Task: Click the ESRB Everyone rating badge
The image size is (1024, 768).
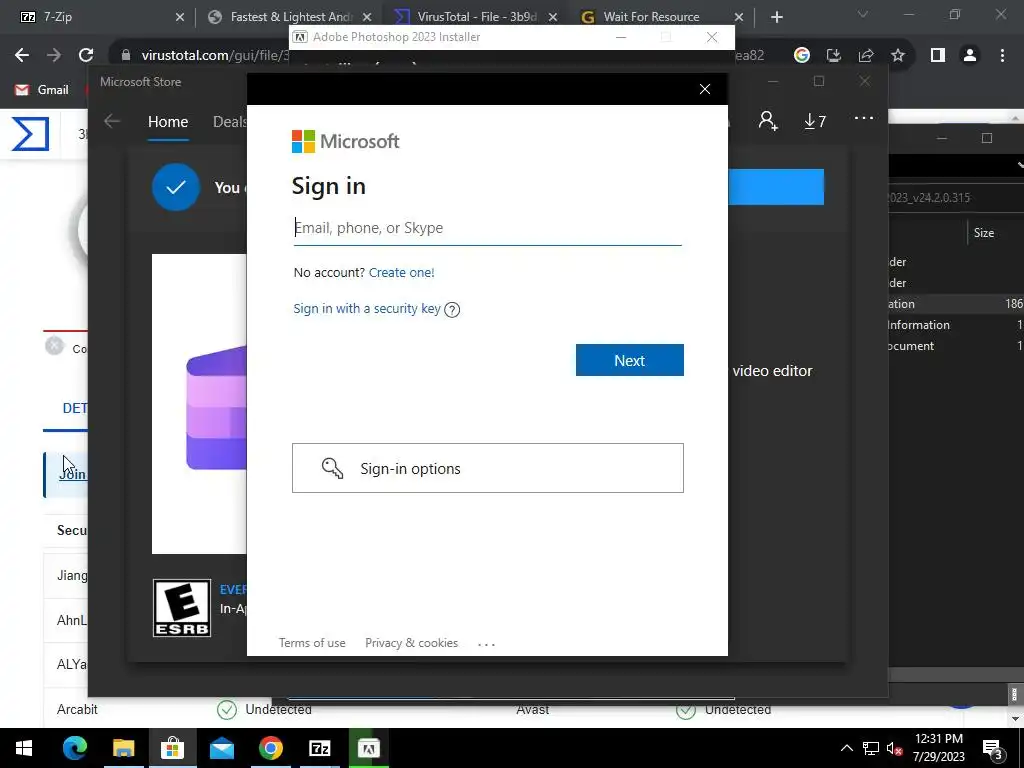Action: pyautogui.click(x=182, y=608)
